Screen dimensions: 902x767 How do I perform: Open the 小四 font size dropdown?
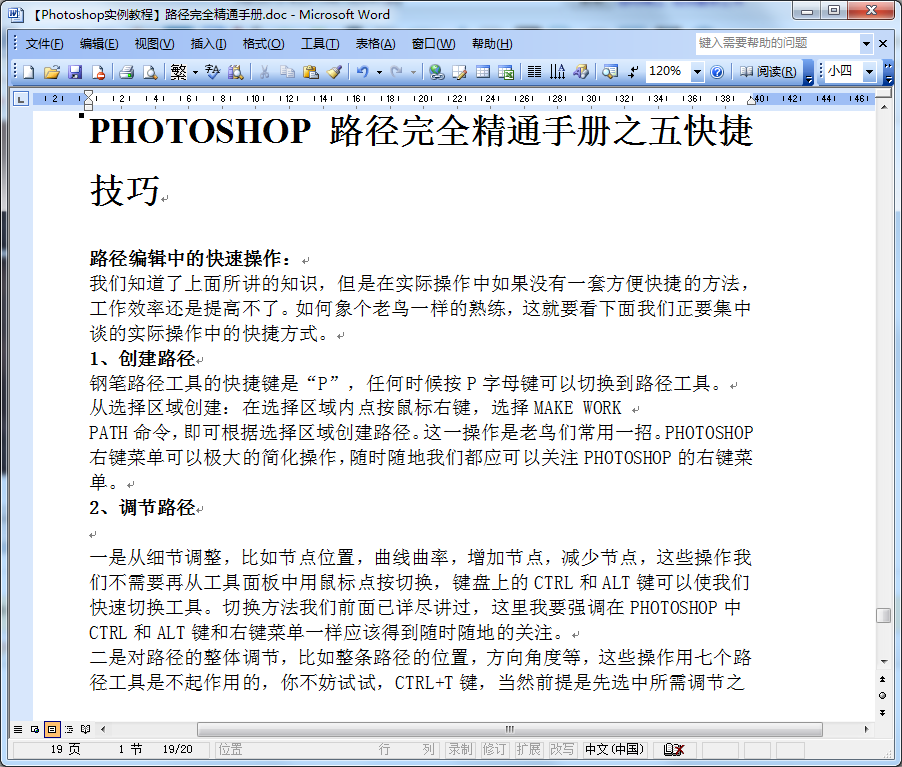870,72
